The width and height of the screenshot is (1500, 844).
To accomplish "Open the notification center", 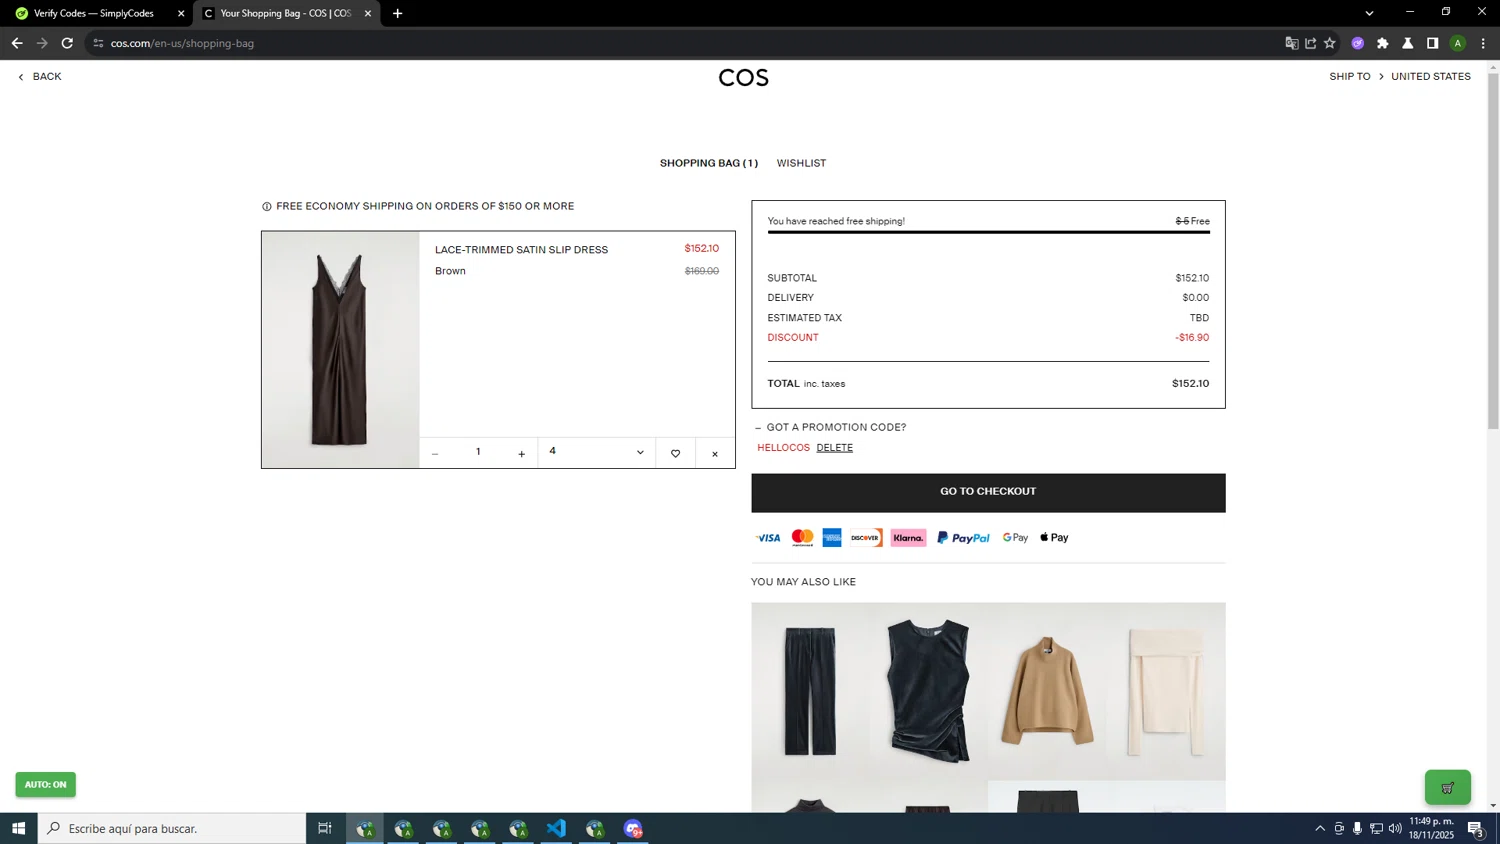I will point(1475,828).
